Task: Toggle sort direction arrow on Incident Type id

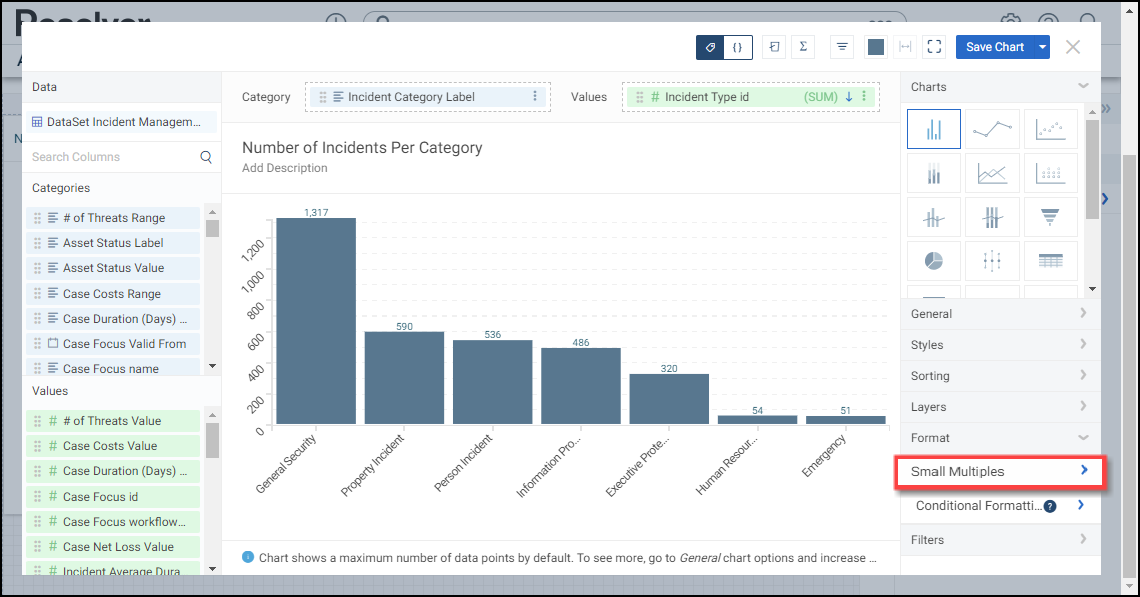Action: point(849,97)
